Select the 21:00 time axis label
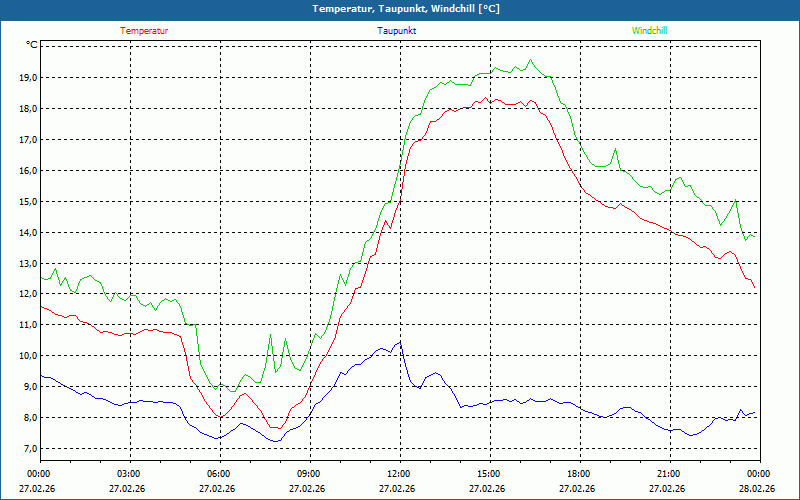800x500 pixels. (668, 474)
